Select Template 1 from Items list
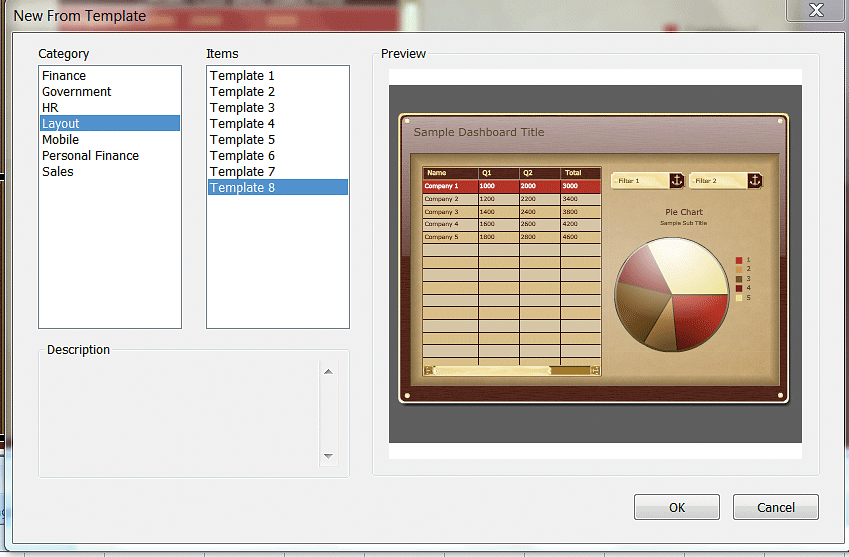Viewport: 849px width, 557px height. [242, 76]
